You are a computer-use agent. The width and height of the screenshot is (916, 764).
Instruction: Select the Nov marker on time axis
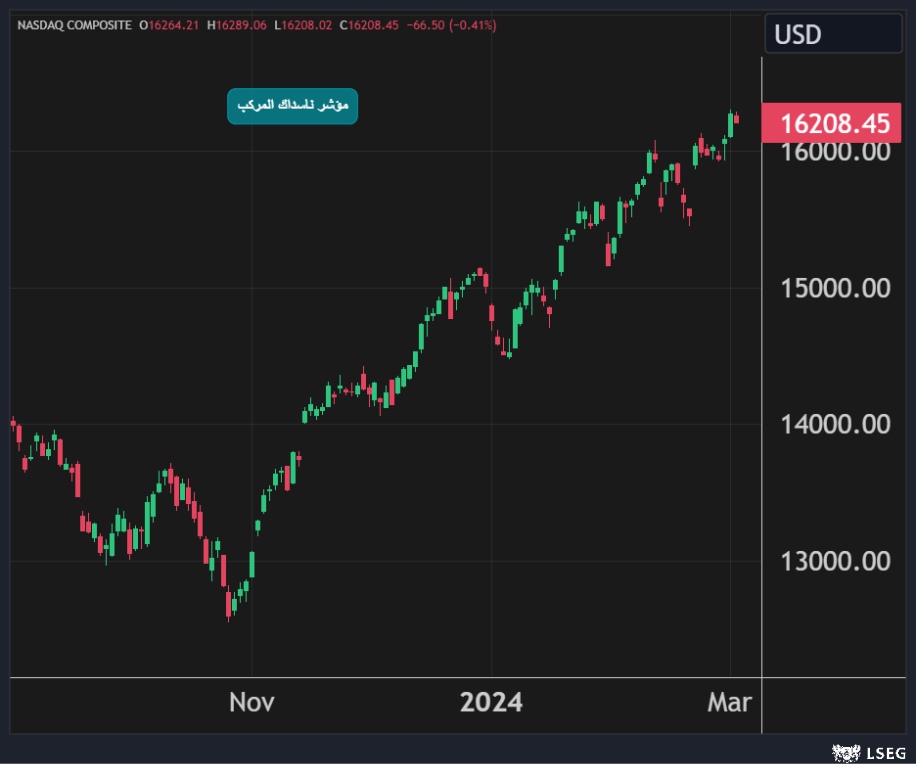(x=252, y=703)
